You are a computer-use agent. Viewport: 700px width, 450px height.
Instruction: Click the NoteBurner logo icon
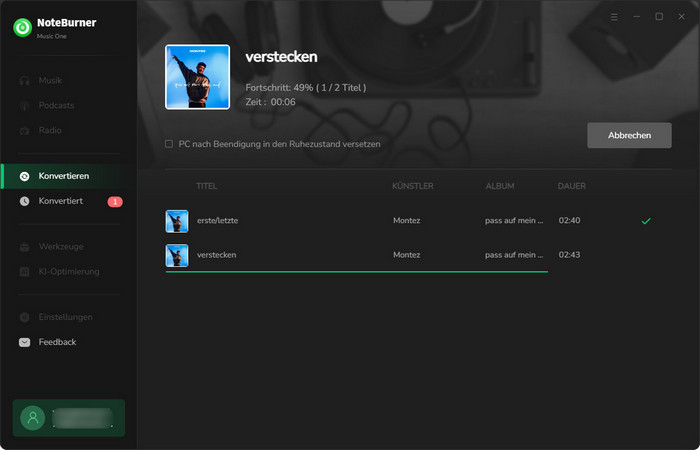pyautogui.click(x=22, y=28)
